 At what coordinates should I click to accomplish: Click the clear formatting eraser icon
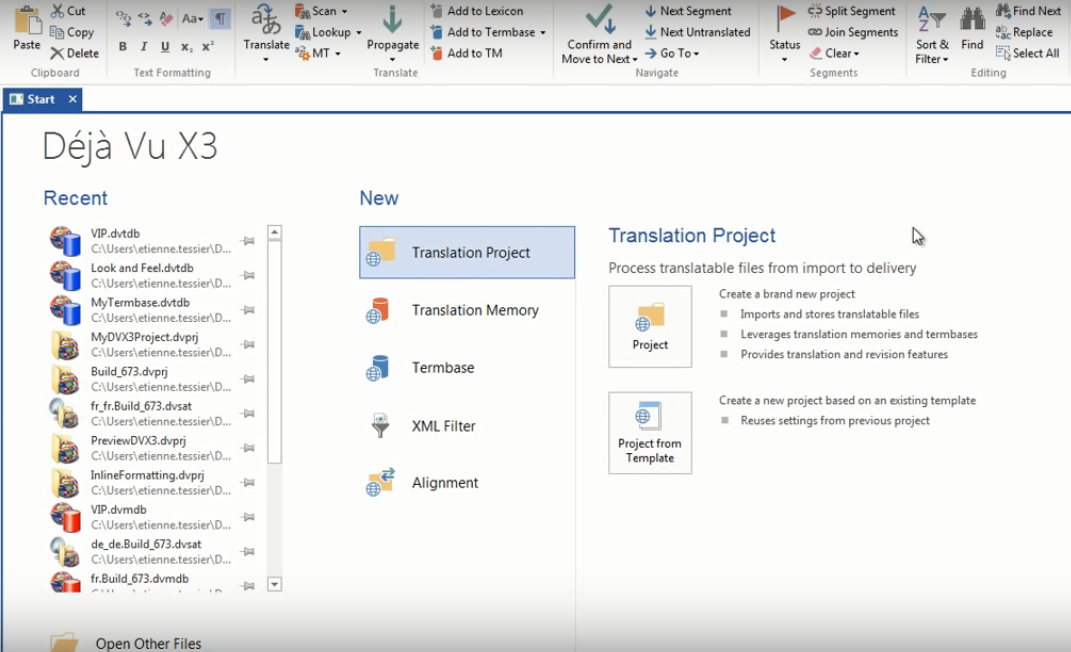click(166, 18)
